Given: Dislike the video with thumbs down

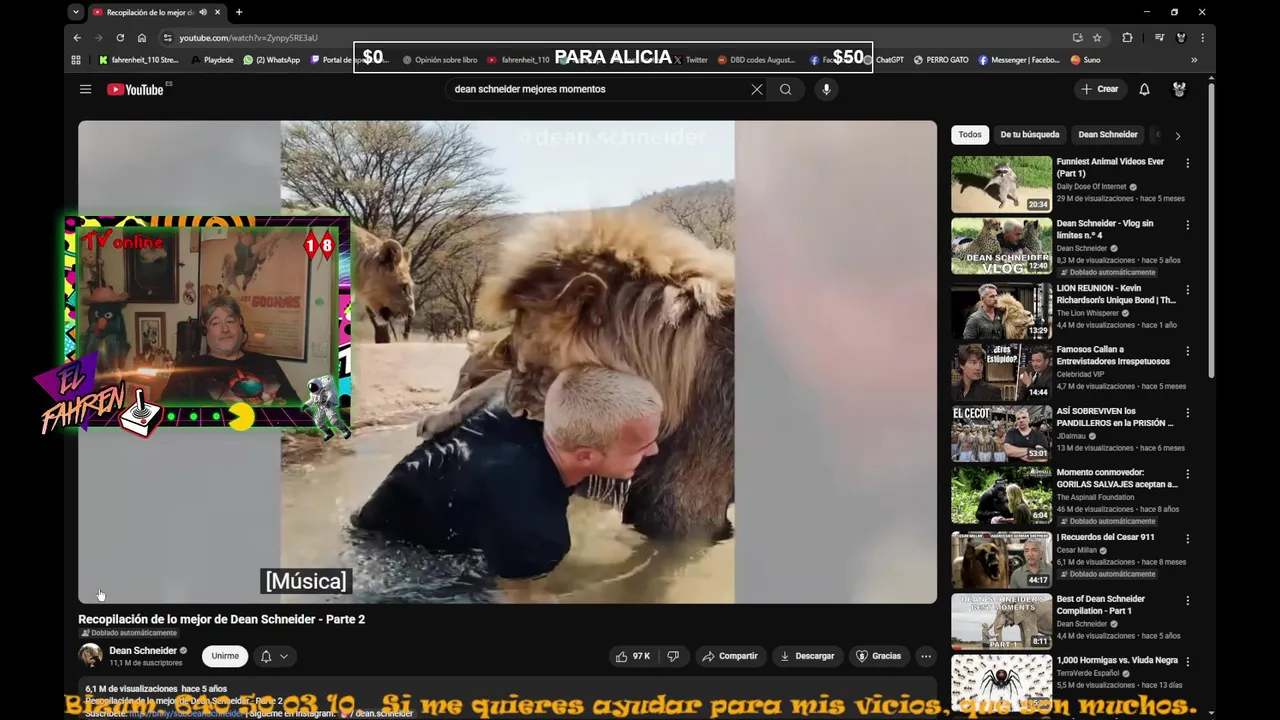Looking at the screenshot, I should pyautogui.click(x=673, y=656).
